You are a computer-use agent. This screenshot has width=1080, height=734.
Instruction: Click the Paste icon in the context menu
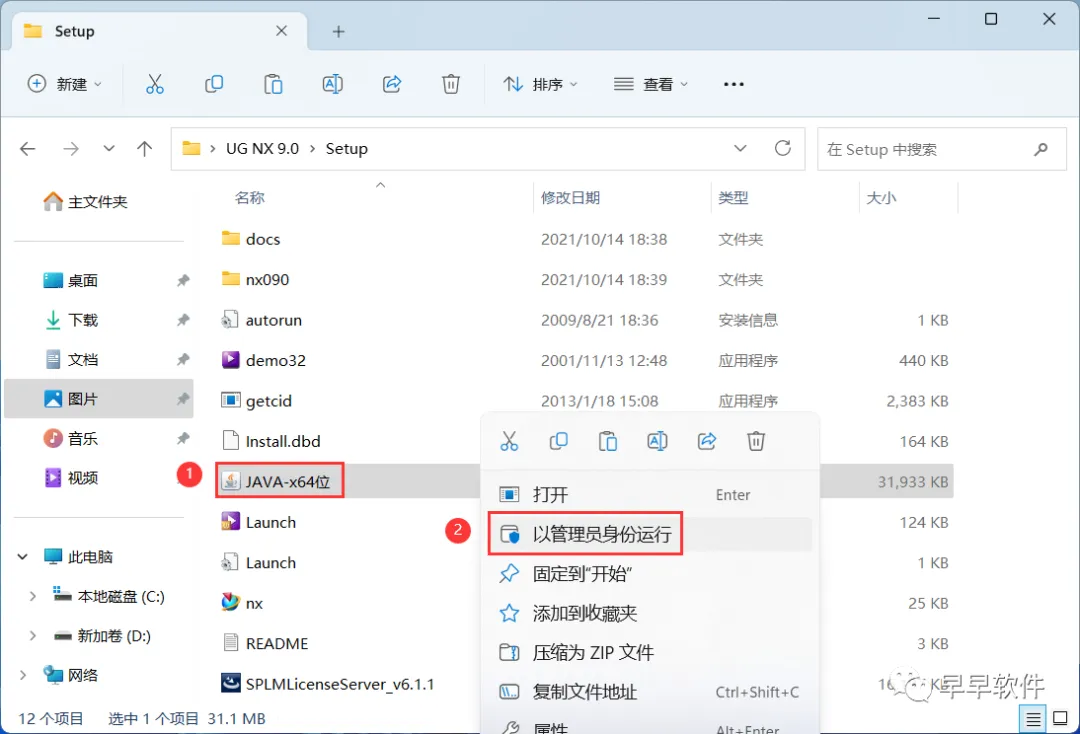[x=608, y=441]
